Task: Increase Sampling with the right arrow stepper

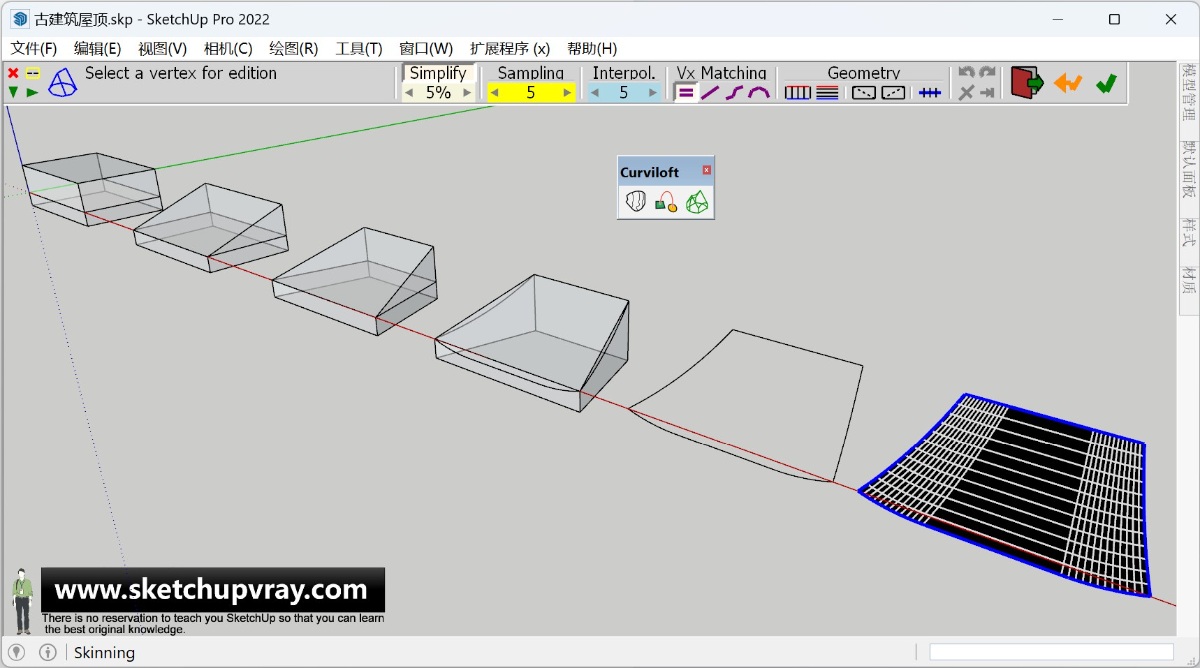Action: coord(570,91)
